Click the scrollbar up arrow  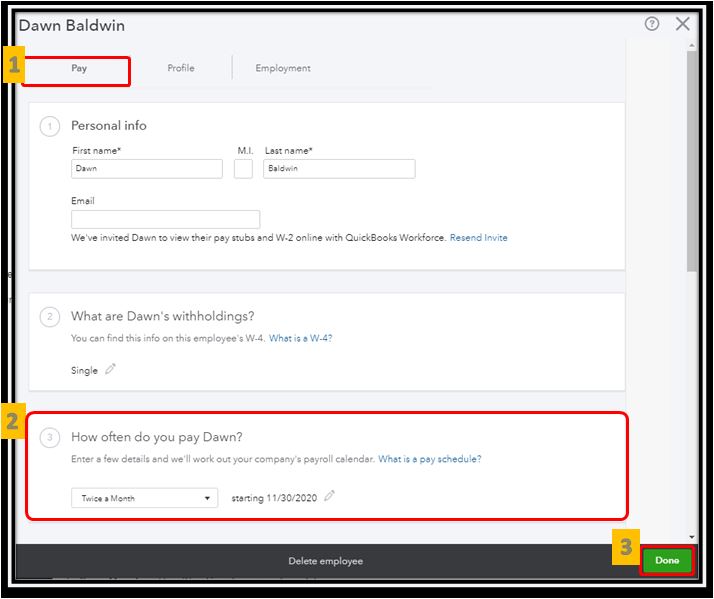pyautogui.click(x=692, y=46)
